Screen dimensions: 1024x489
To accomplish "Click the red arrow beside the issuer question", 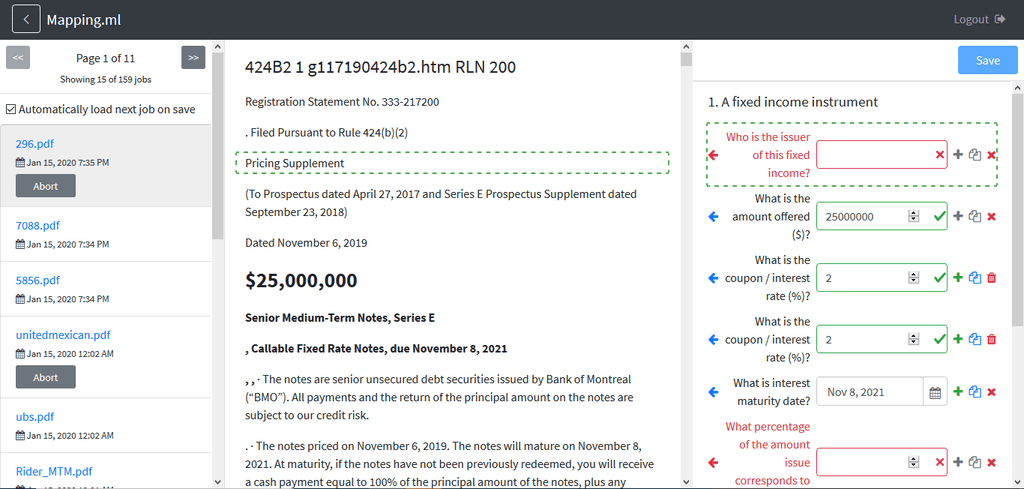I will pyautogui.click(x=713, y=155).
